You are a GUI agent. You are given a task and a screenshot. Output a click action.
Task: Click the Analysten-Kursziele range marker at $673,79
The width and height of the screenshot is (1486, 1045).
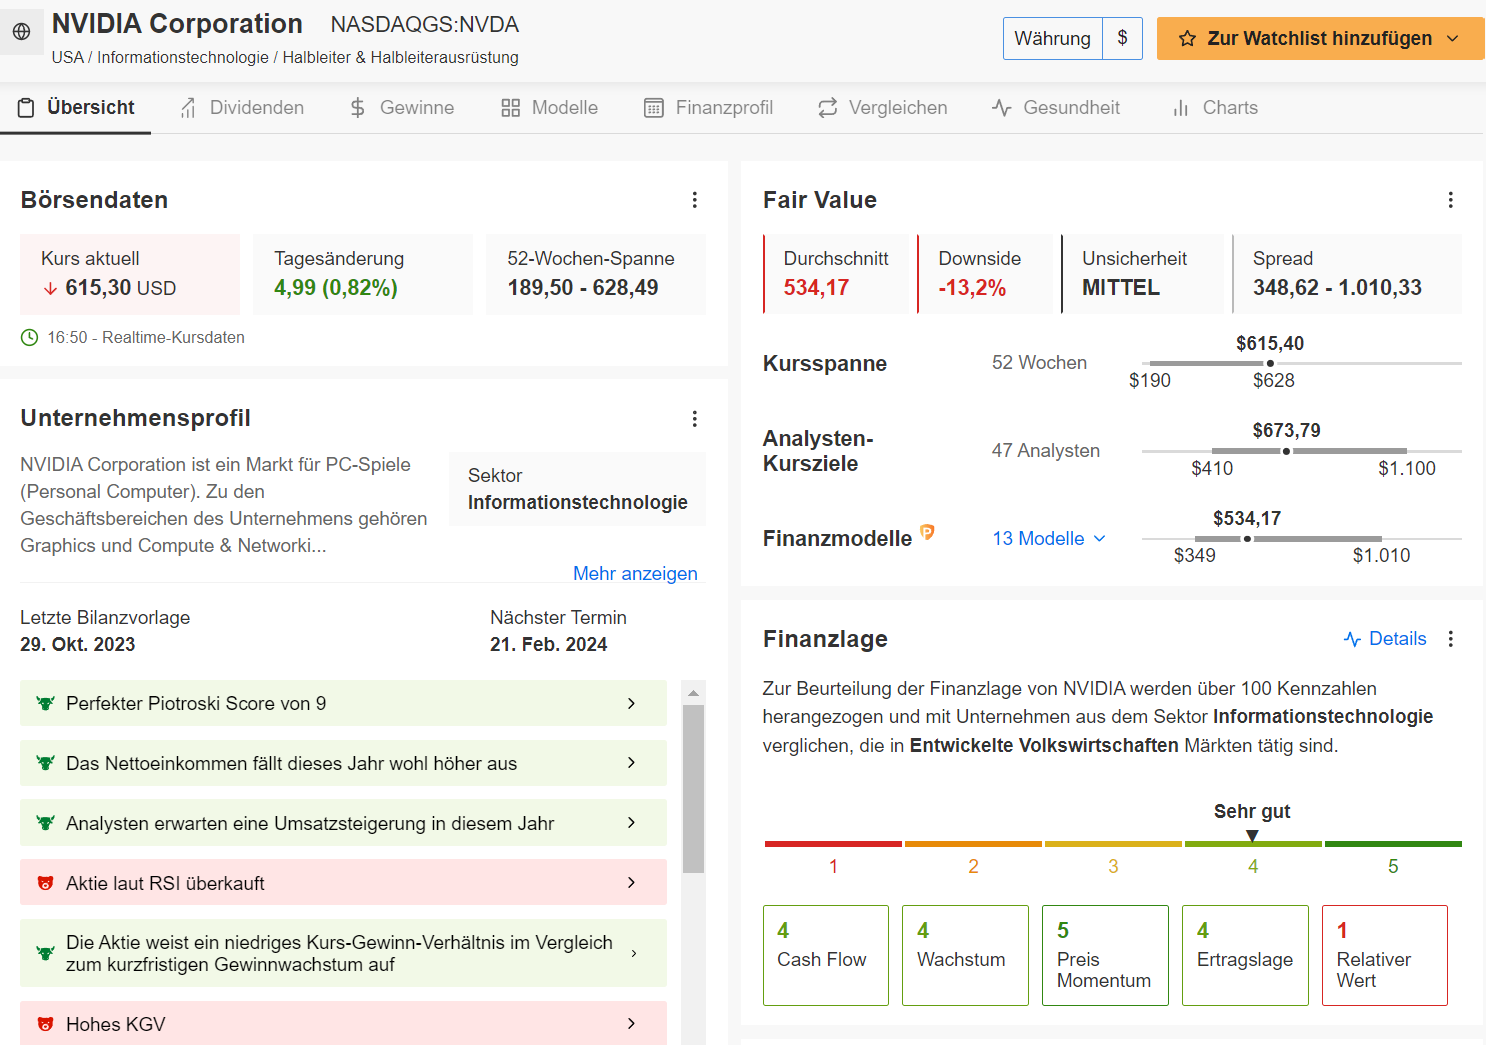pos(1286,451)
